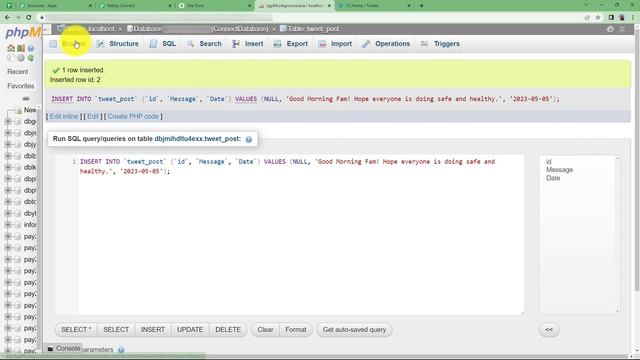Click the << insert column button

[x=549, y=330]
